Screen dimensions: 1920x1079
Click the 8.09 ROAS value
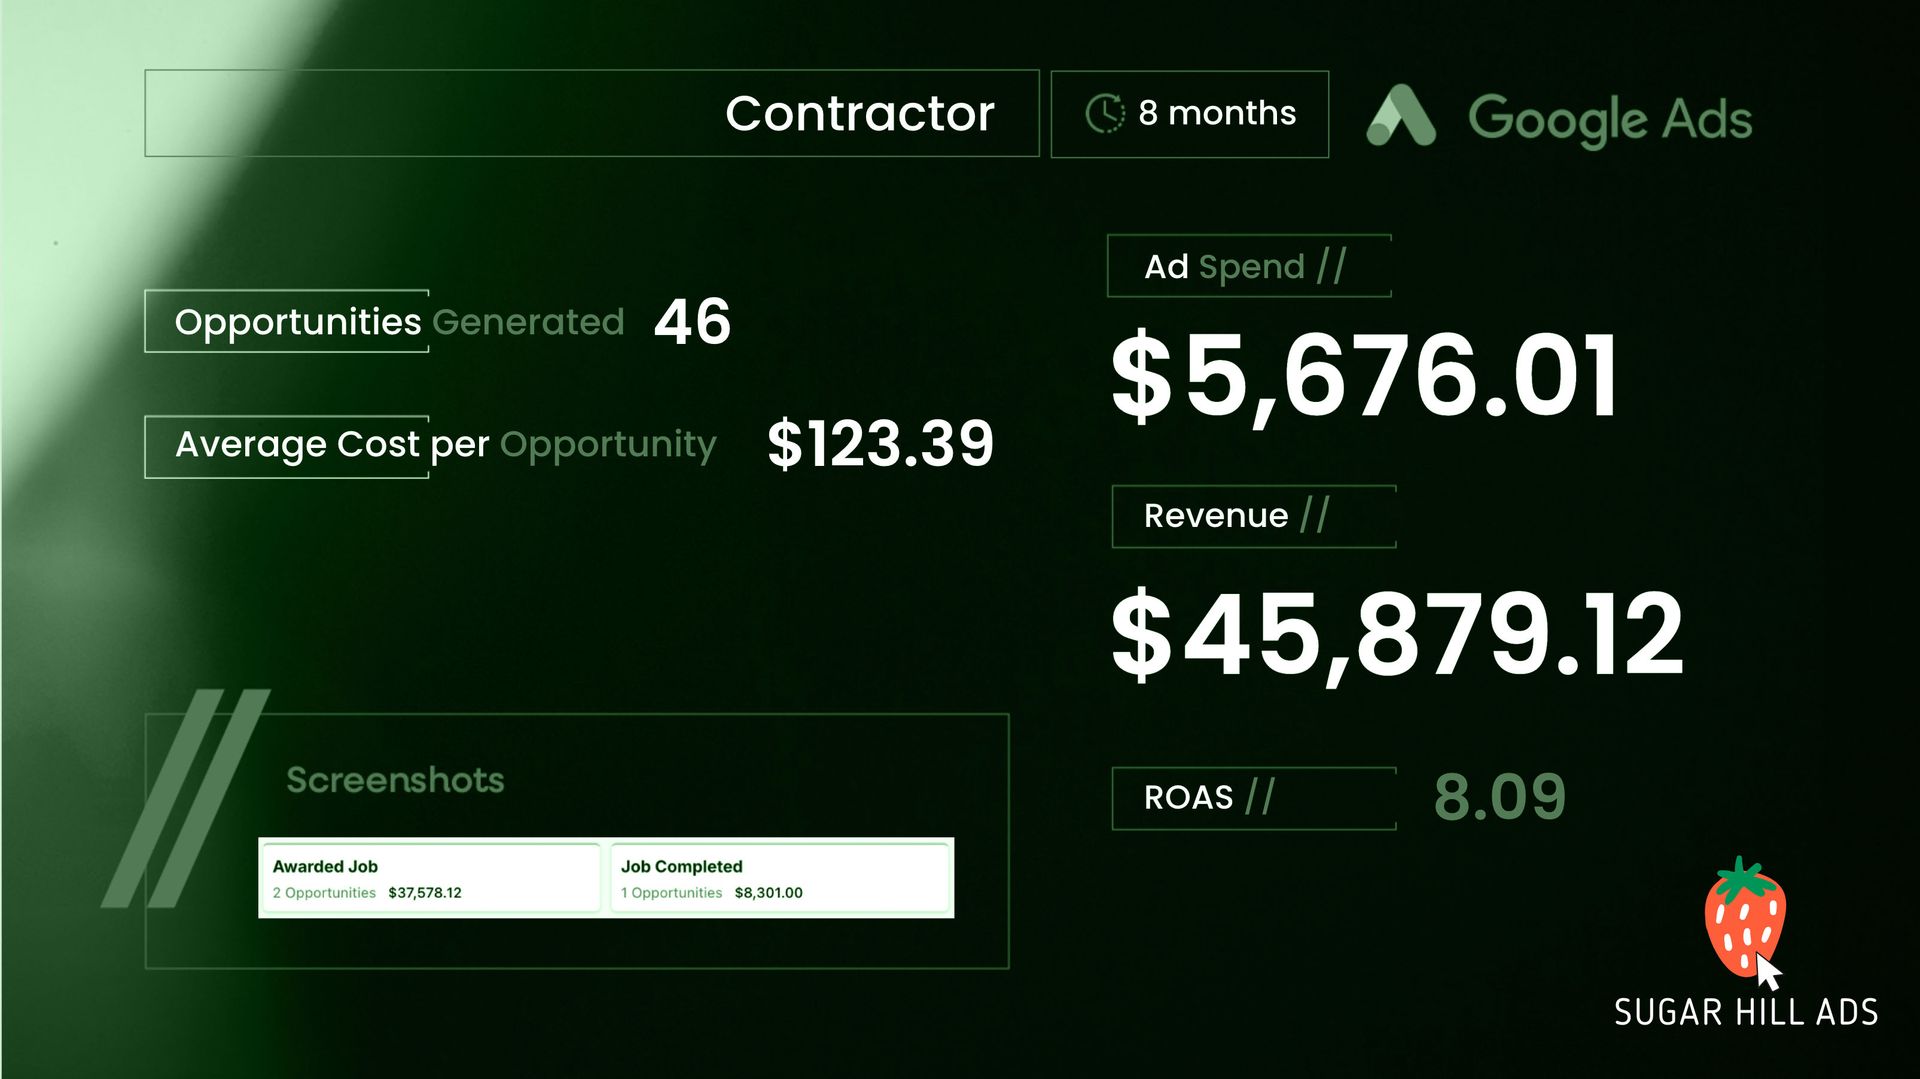coord(1499,797)
